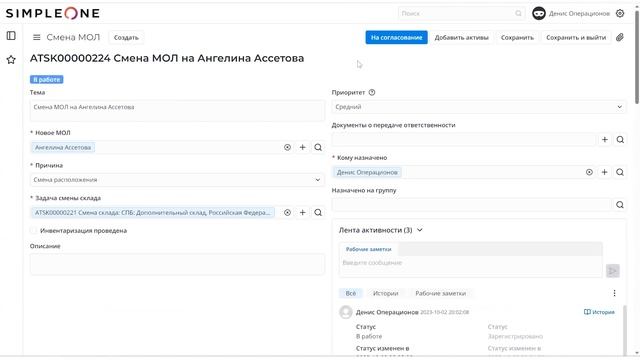This screenshot has height=360, width=640.
Task: Open the hamburger menu next to Смена МОЛ
Action: (x=37, y=38)
